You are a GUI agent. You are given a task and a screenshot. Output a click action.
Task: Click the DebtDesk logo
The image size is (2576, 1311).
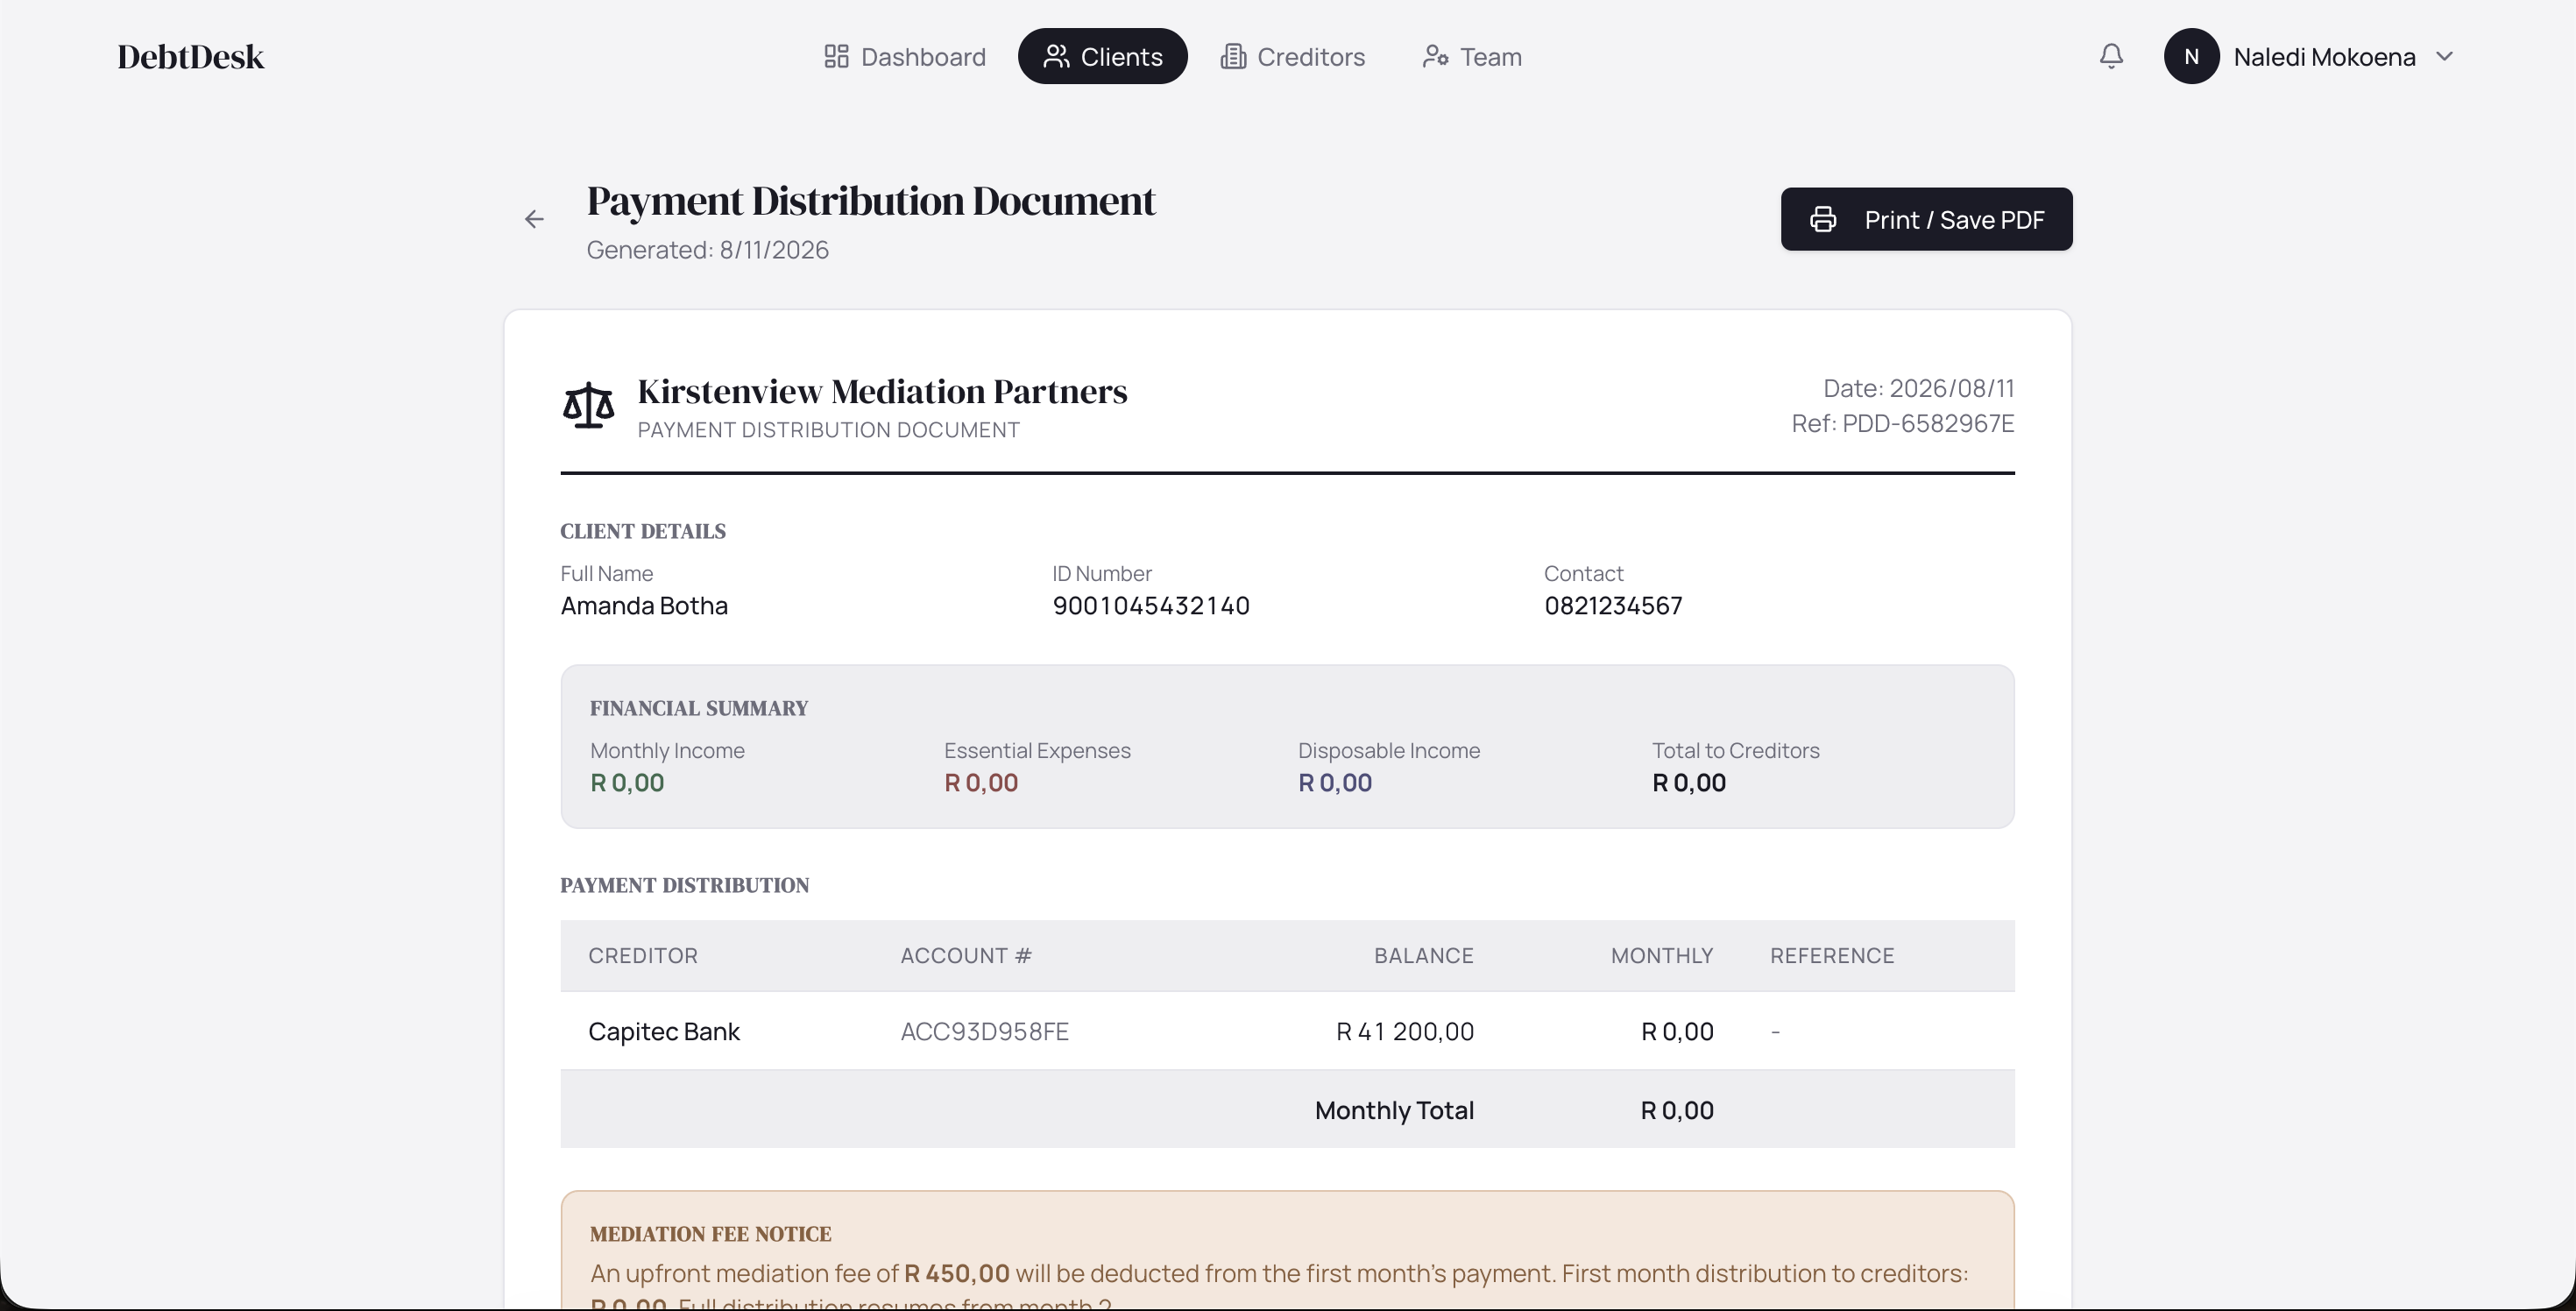tap(191, 57)
